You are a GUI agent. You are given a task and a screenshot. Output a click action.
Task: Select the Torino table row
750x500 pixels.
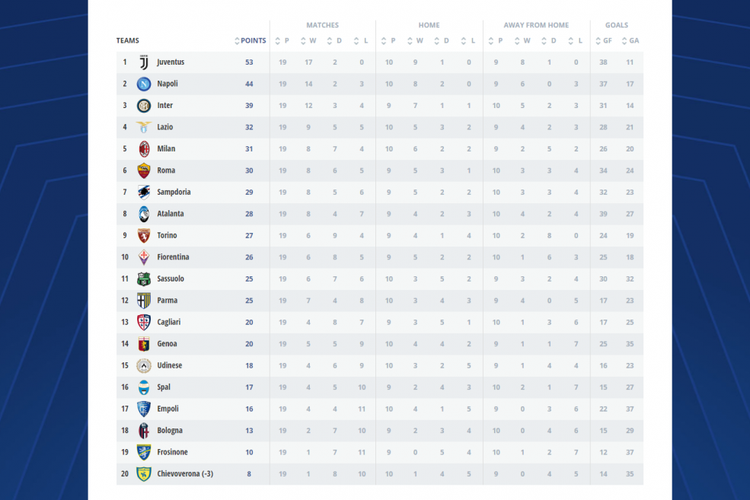[x=380, y=235]
